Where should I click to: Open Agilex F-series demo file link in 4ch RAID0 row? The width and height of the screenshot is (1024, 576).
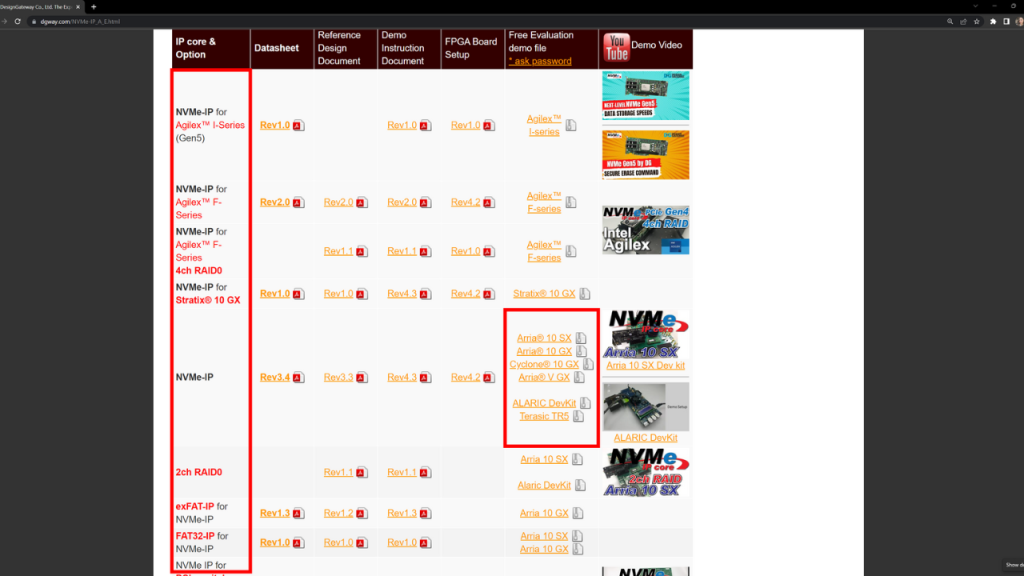pos(544,251)
